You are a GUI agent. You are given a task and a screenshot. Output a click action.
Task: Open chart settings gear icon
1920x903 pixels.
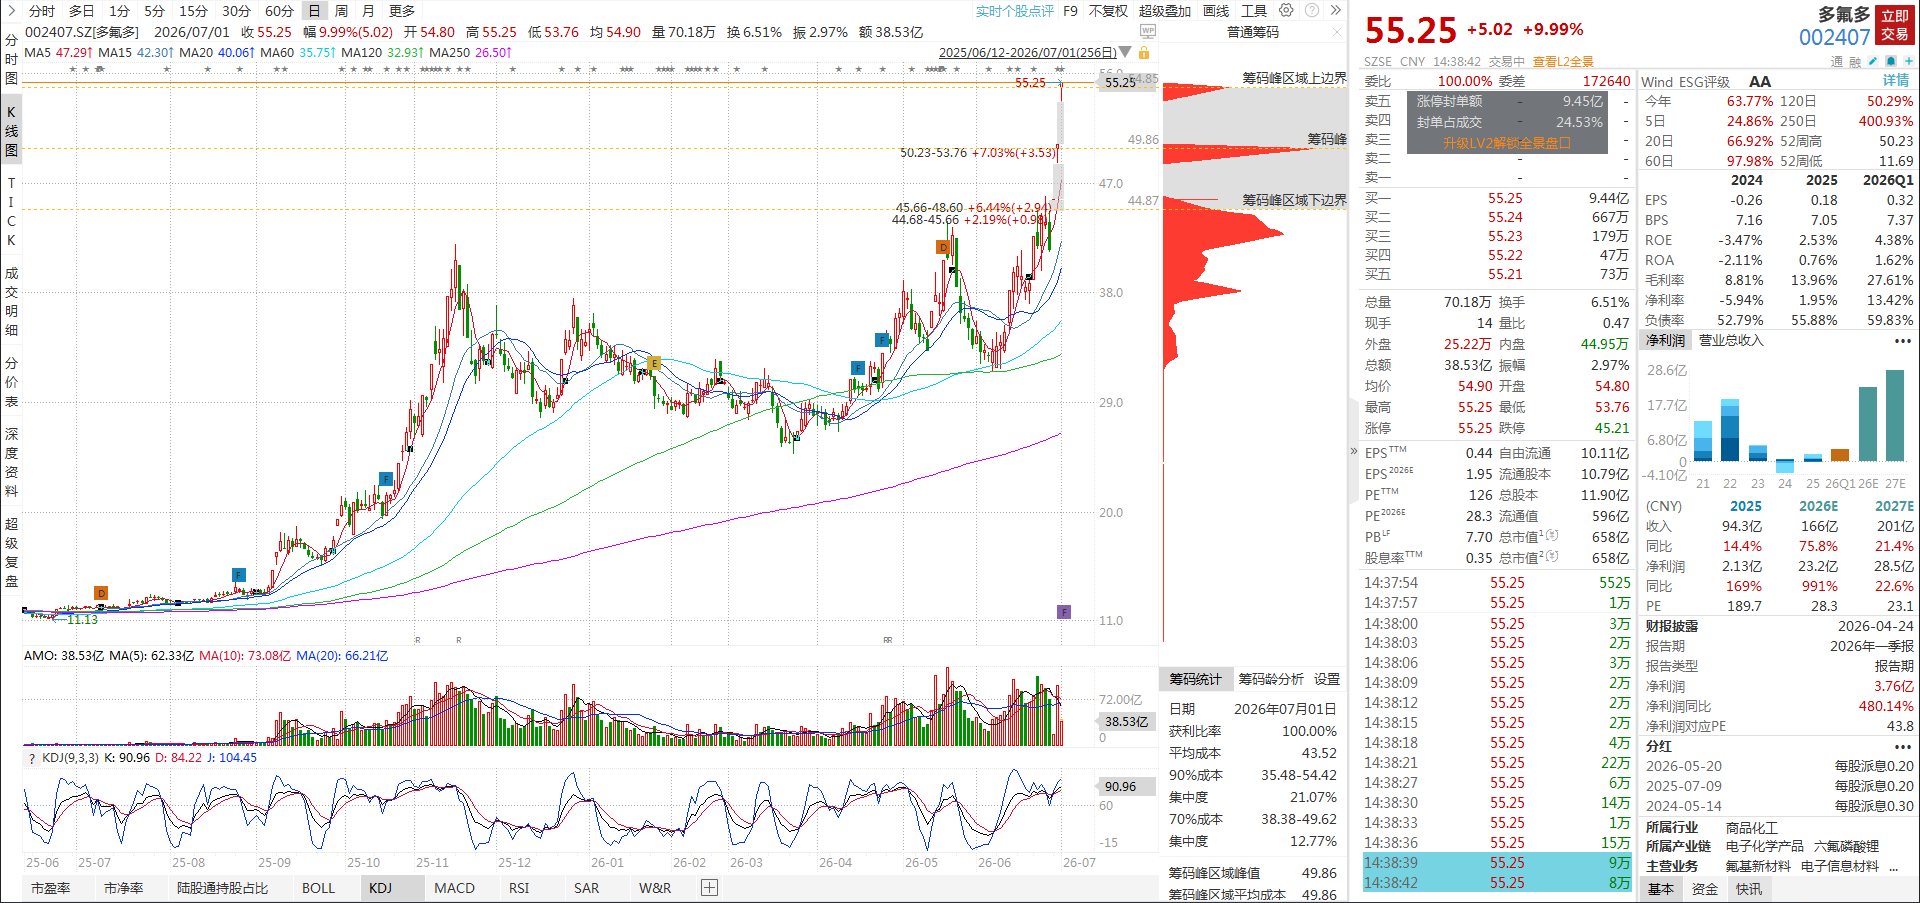tap(1286, 10)
